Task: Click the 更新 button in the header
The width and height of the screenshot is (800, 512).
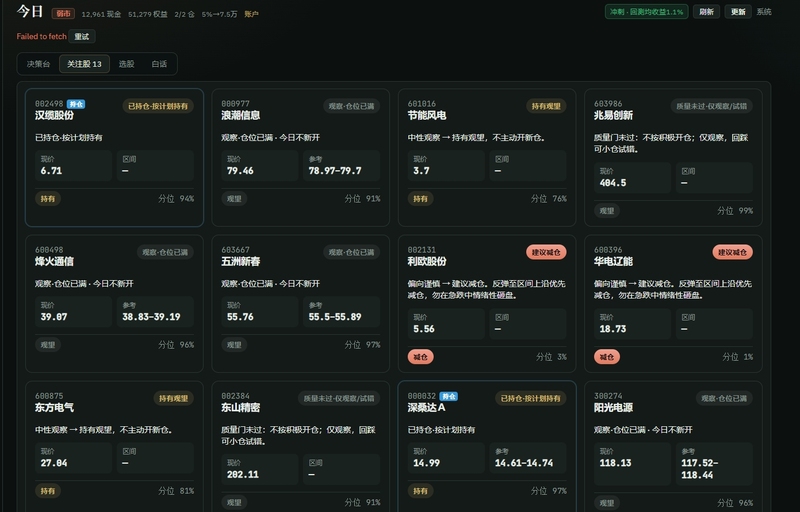Action: [x=738, y=12]
